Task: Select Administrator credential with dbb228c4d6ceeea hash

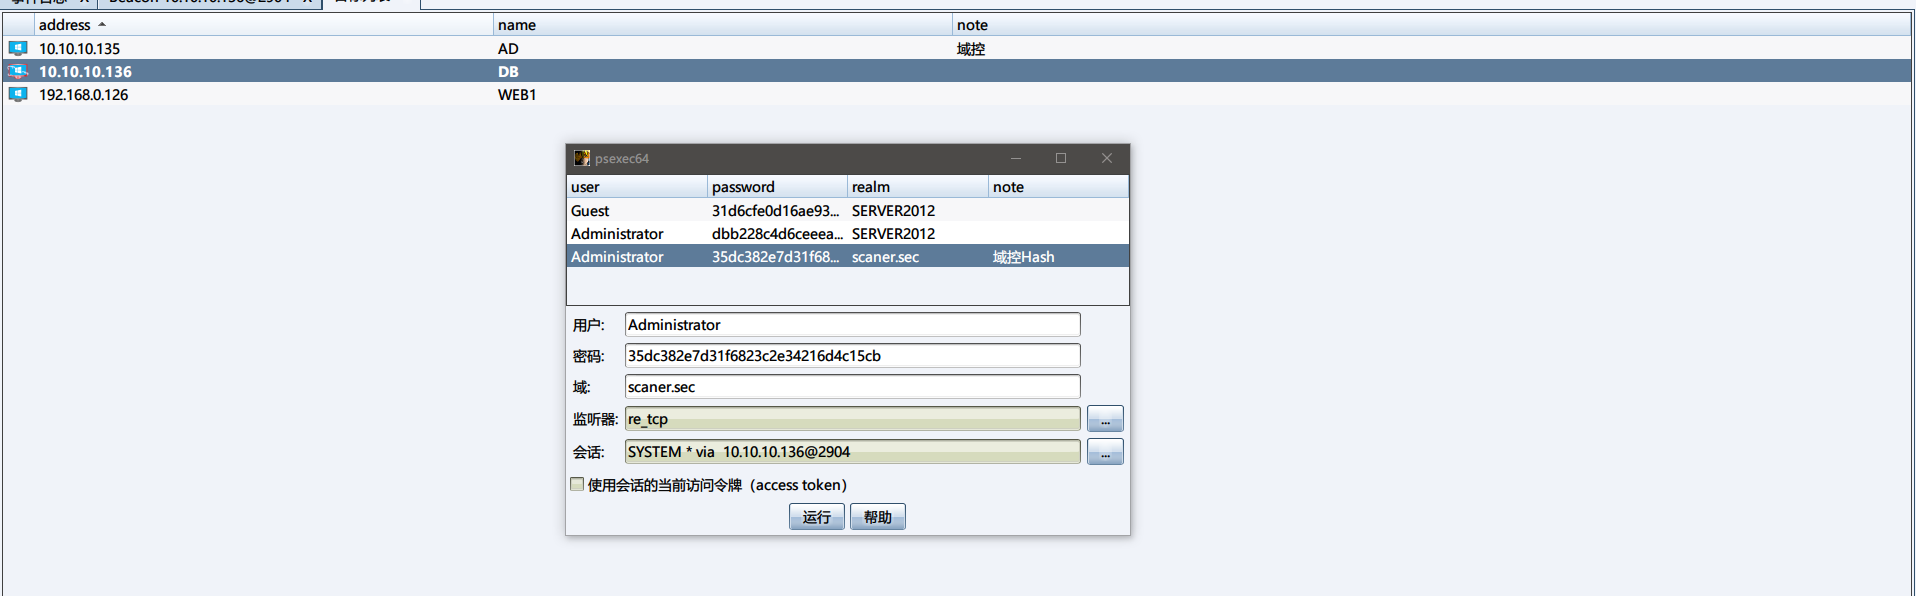Action: 848,234
